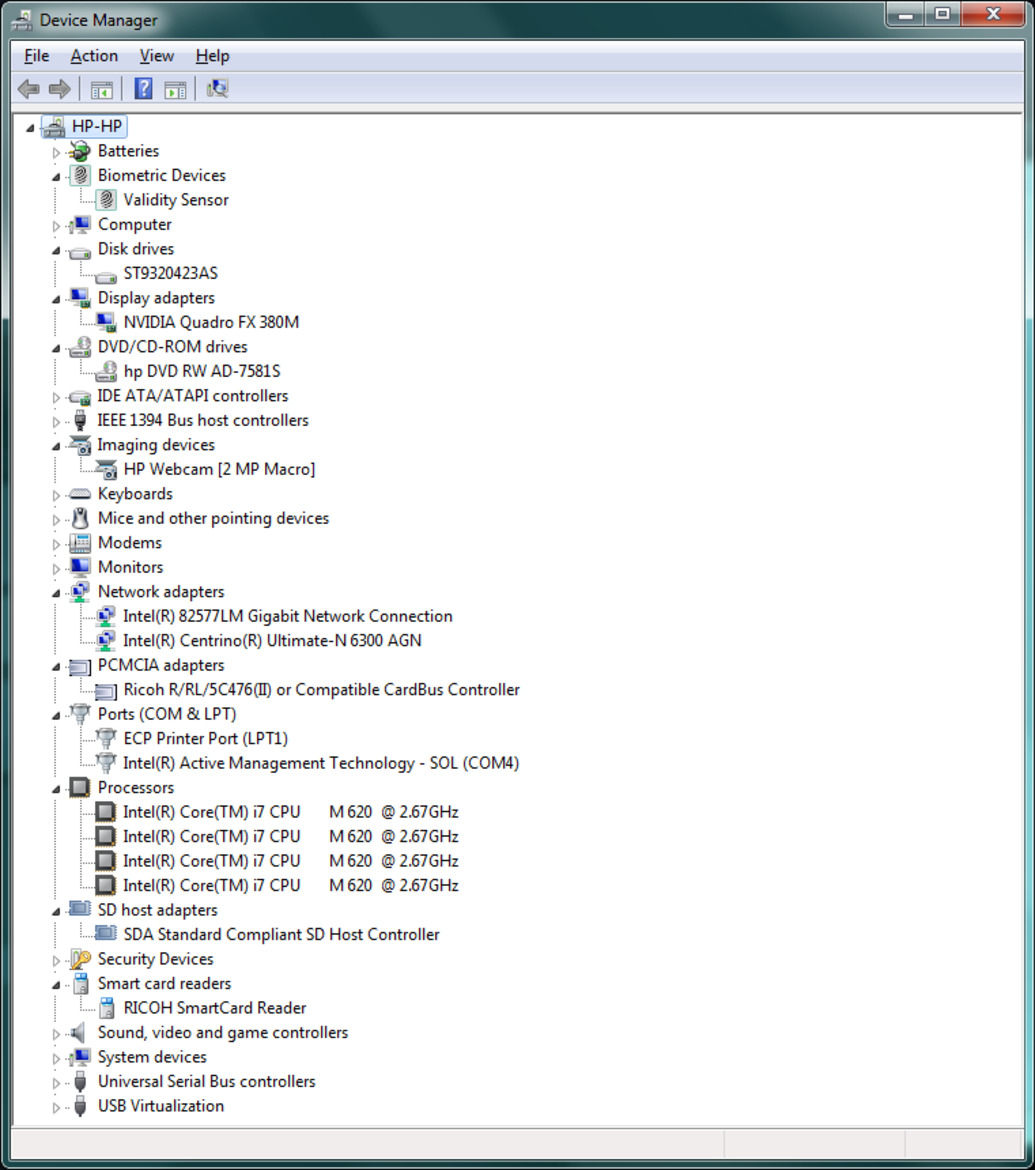The height and width of the screenshot is (1170, 1035).
Task: Collapse the HP-HP root node arrow
Action: (30, 128)
